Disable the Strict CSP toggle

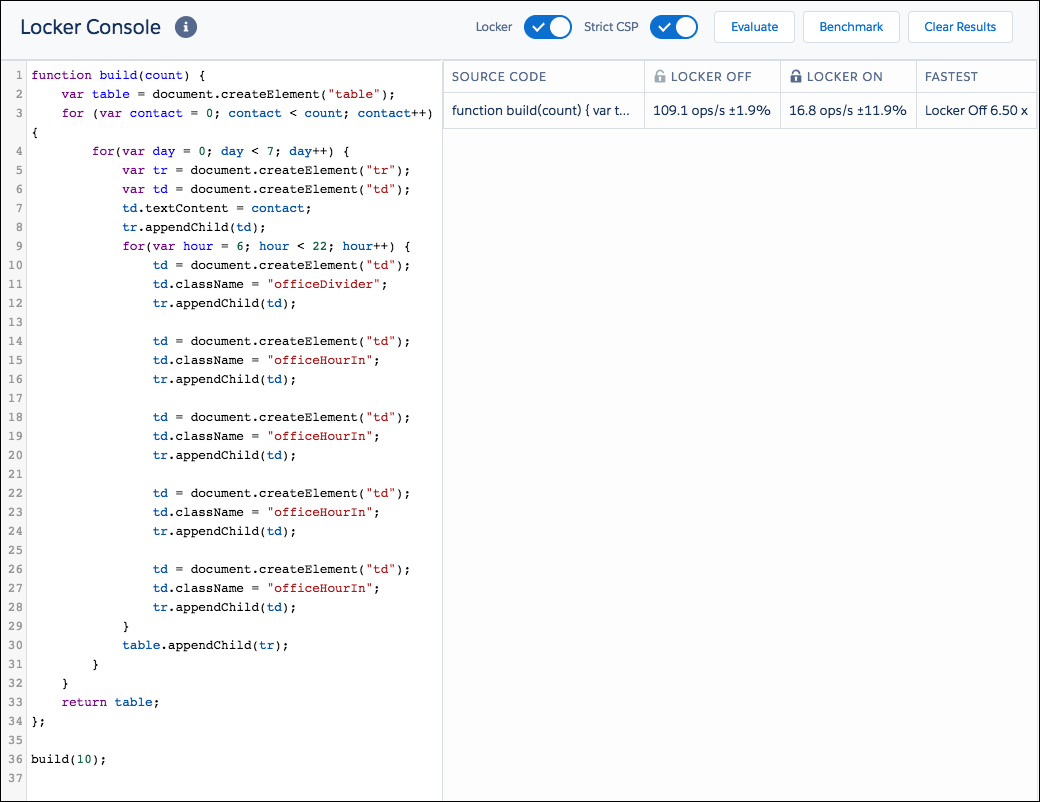tap(674, 27)
